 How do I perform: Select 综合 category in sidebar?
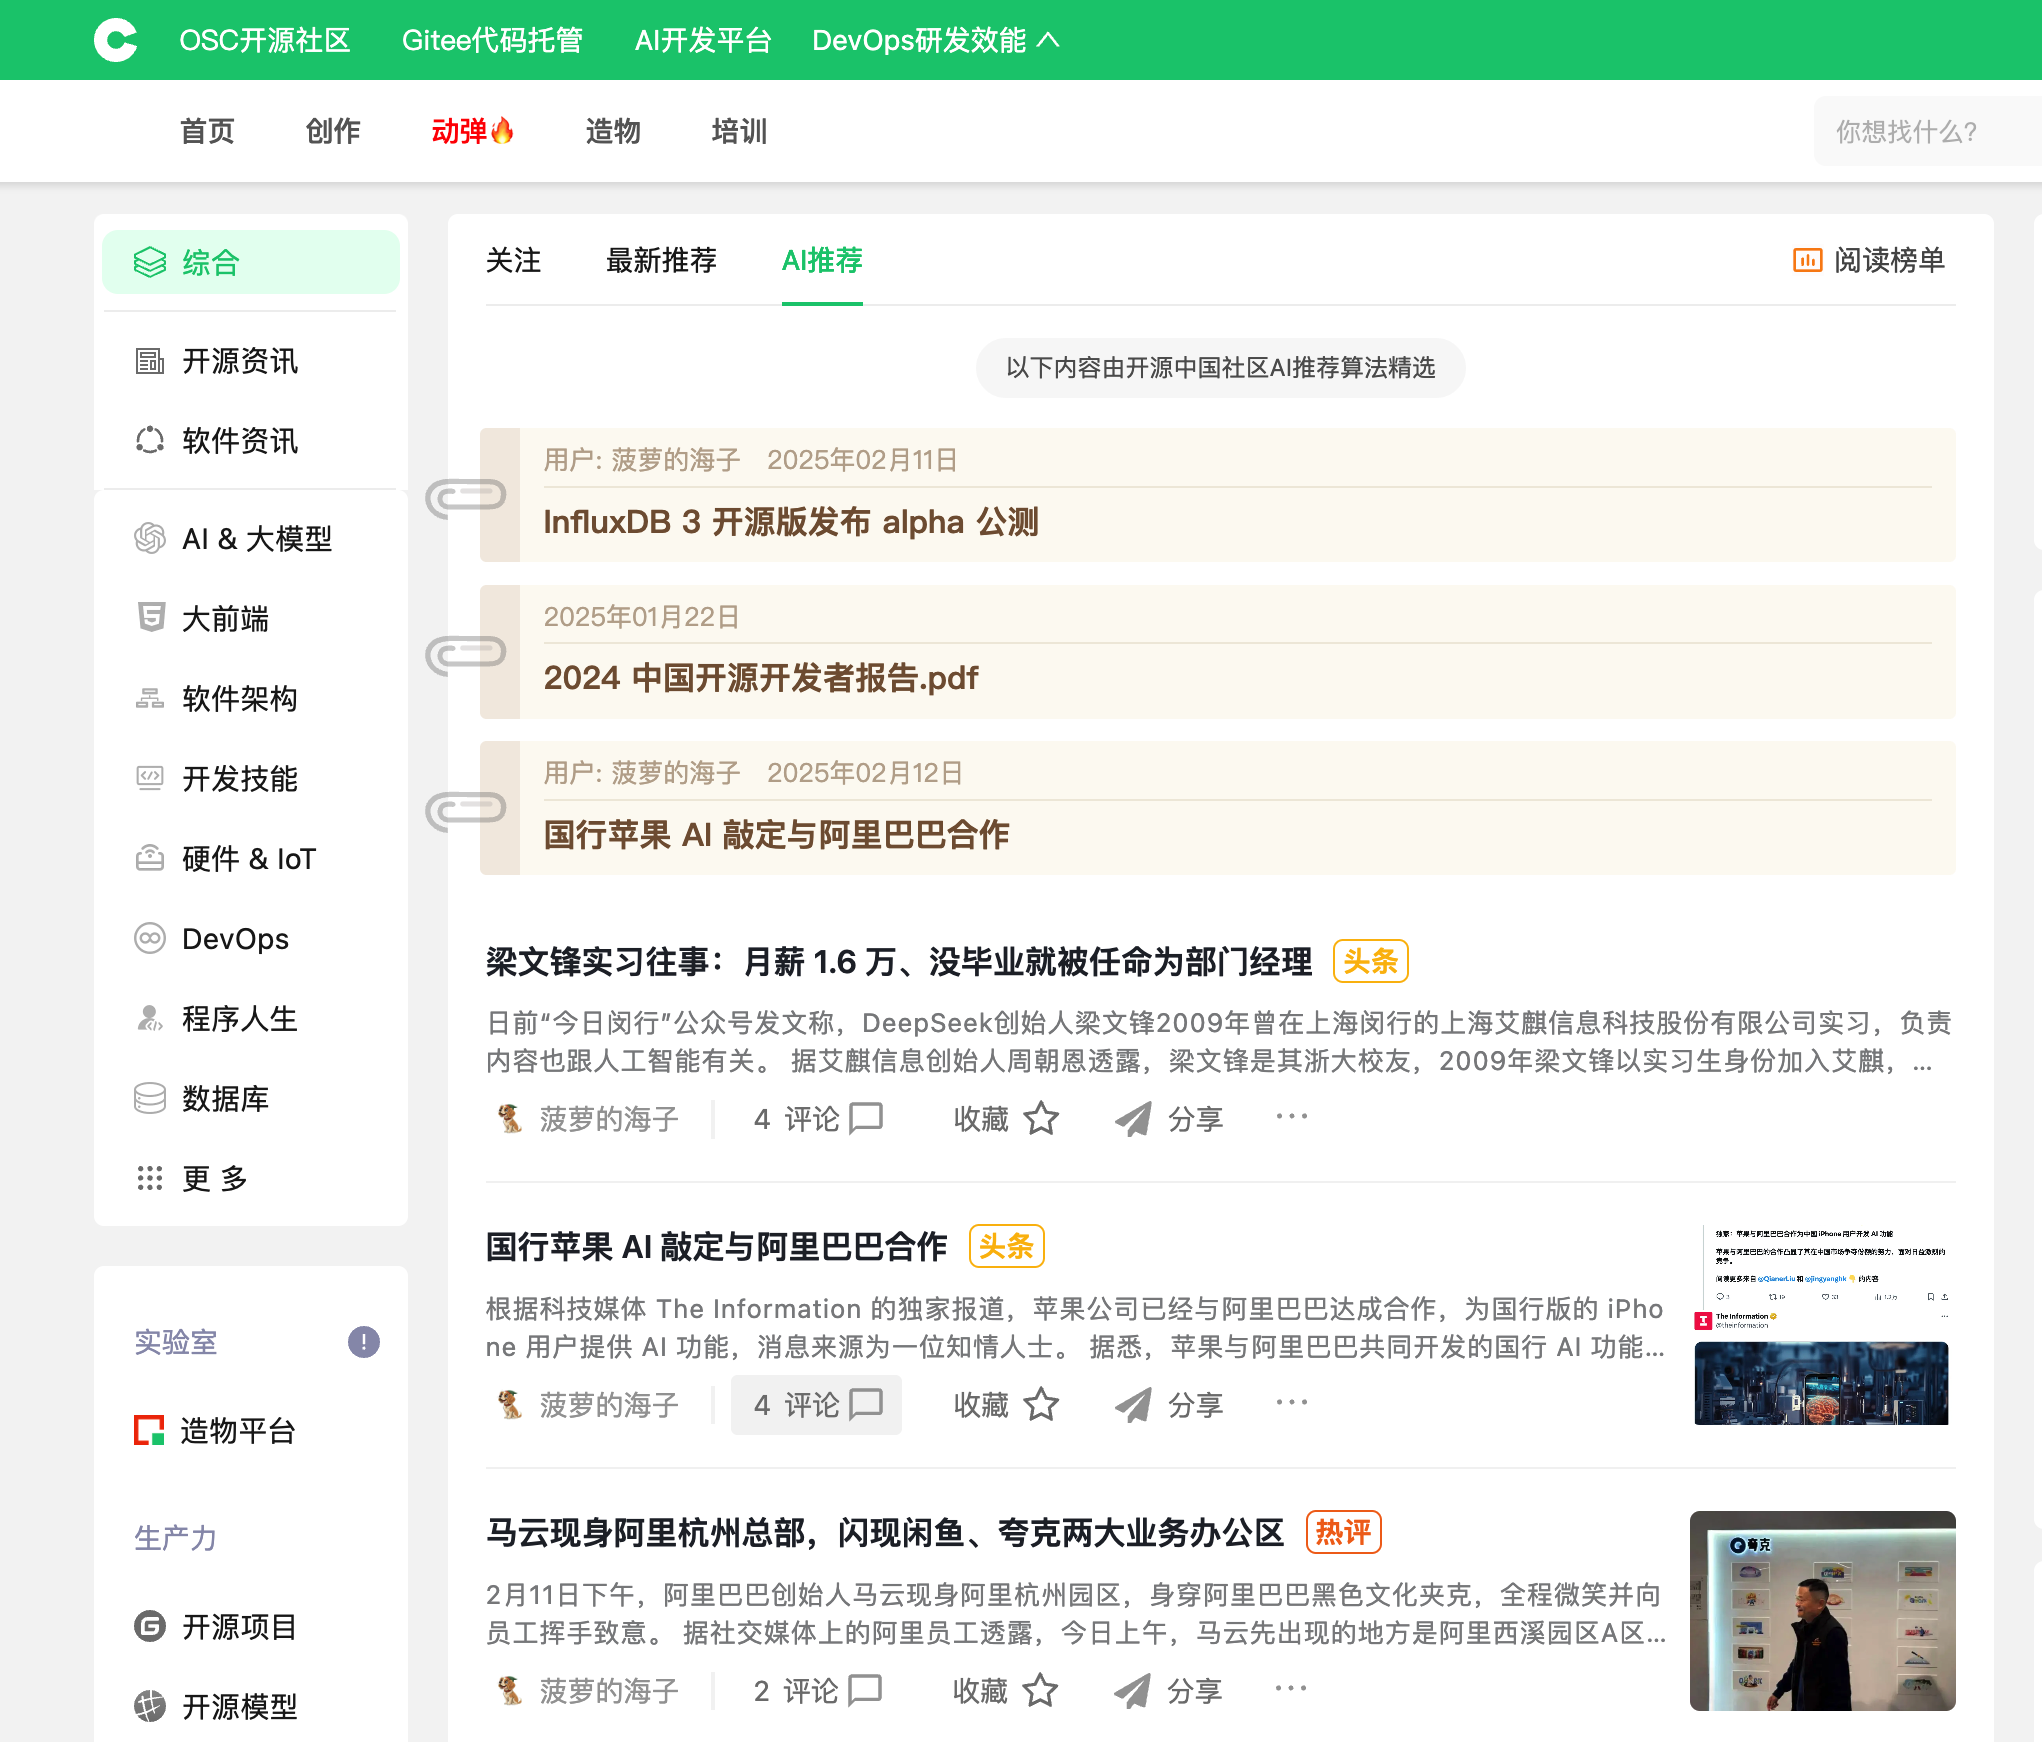pyautogui.click(x=251, y=262)
